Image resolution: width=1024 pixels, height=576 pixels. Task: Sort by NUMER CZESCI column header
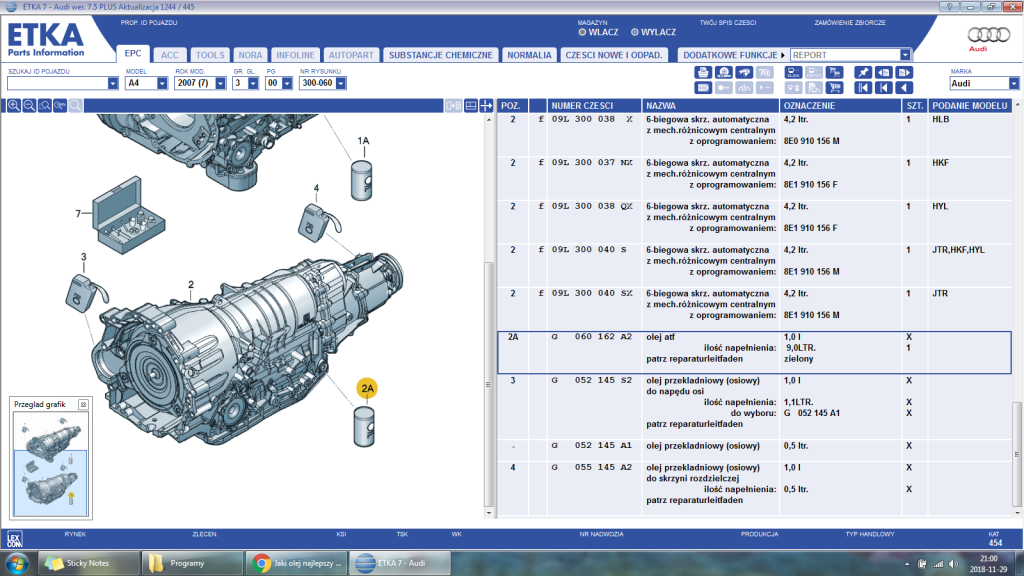point(594,106)
